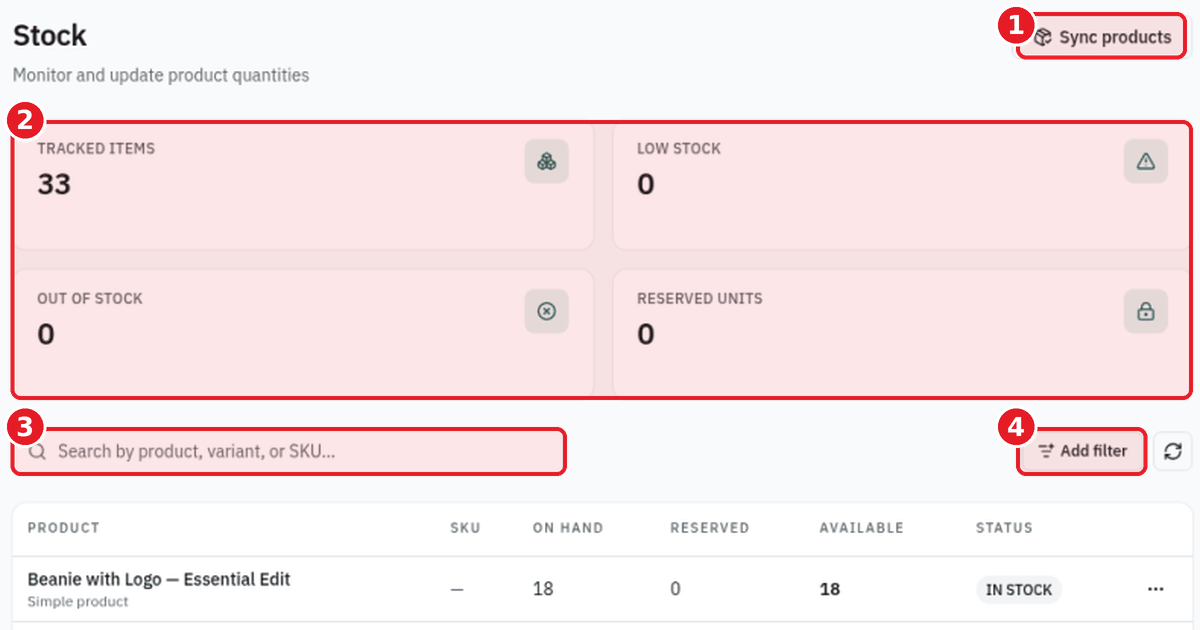Click the AVAILABLE column header
1200x630 pixels.
[861, 528]
